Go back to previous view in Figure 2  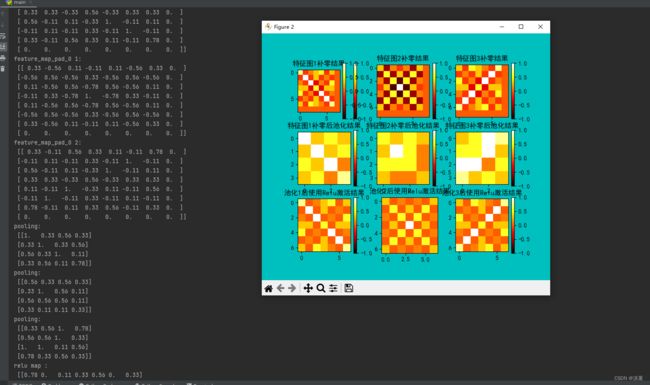pos(281,288)
